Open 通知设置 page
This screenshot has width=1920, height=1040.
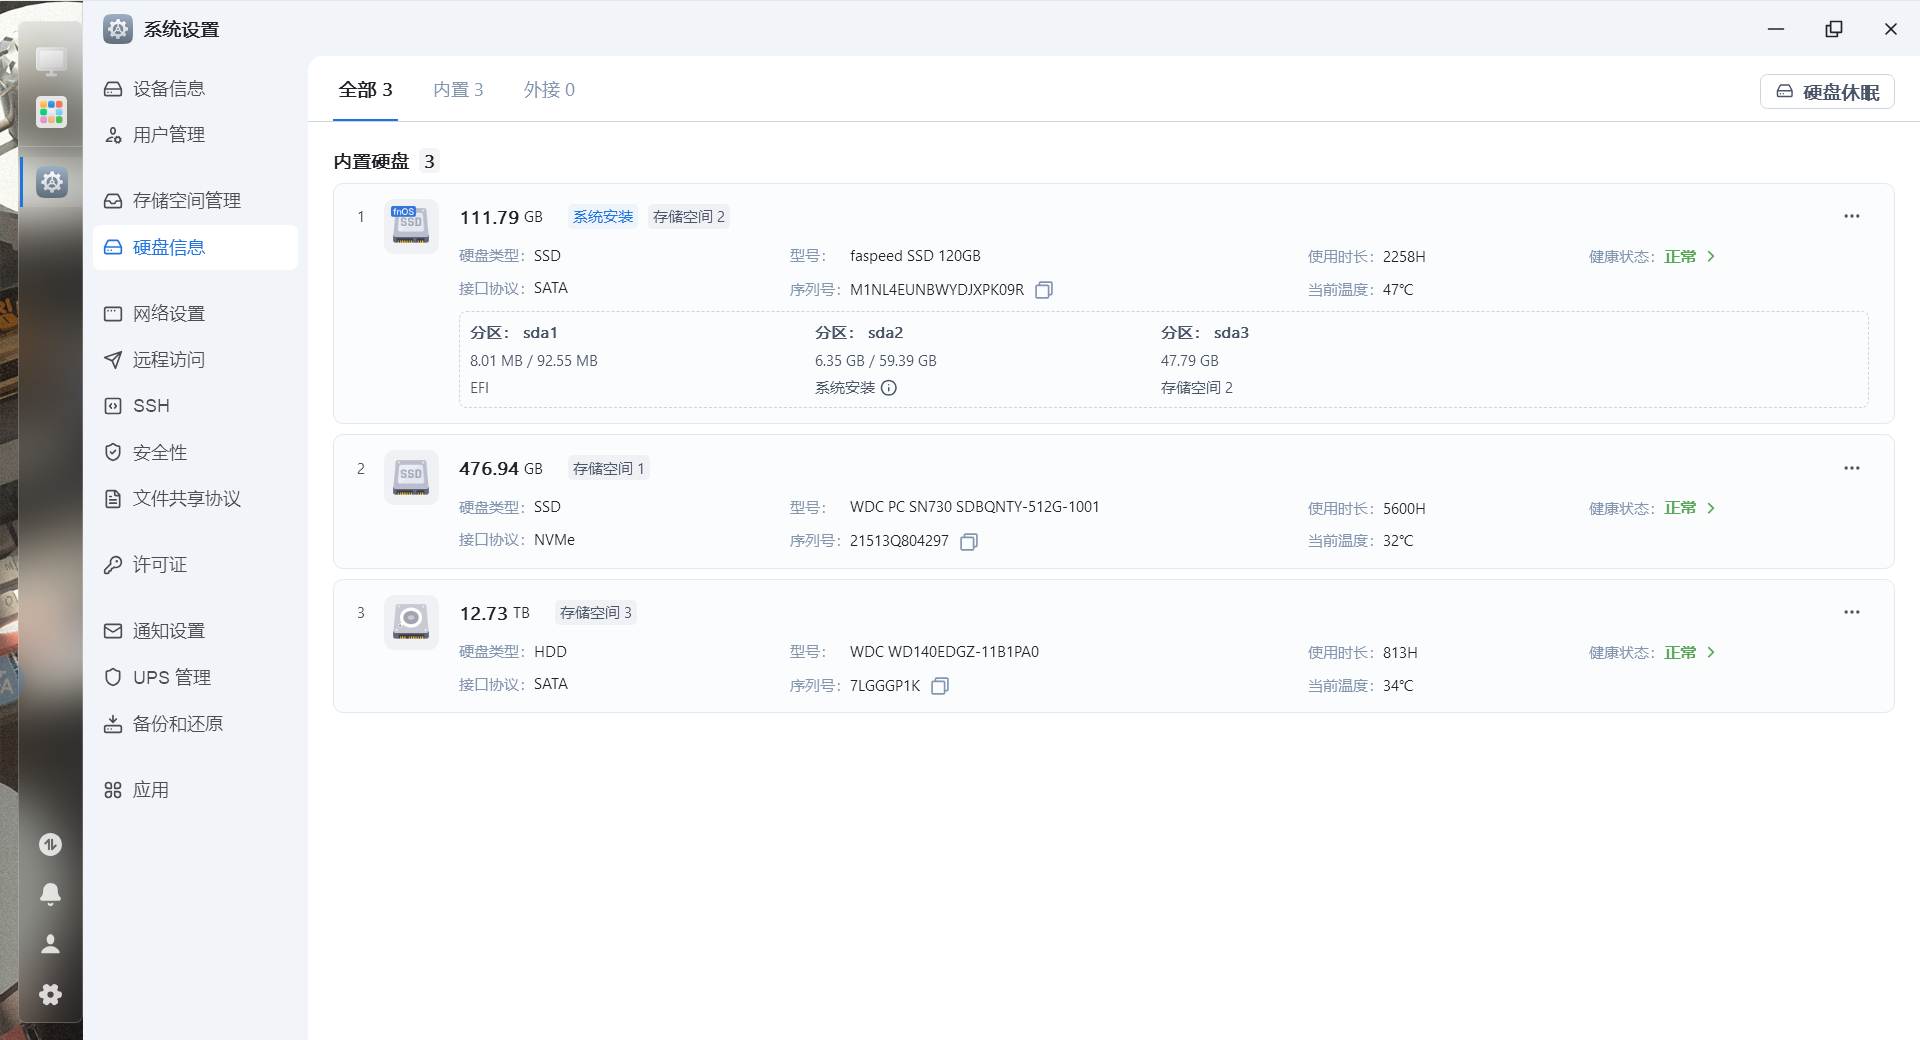[x=195, y=631]
